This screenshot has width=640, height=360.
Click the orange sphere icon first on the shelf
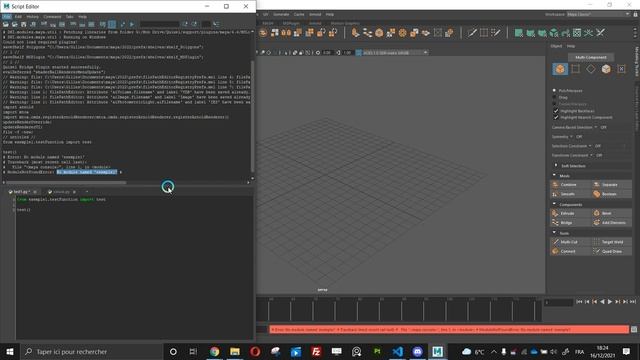point(263,33)
